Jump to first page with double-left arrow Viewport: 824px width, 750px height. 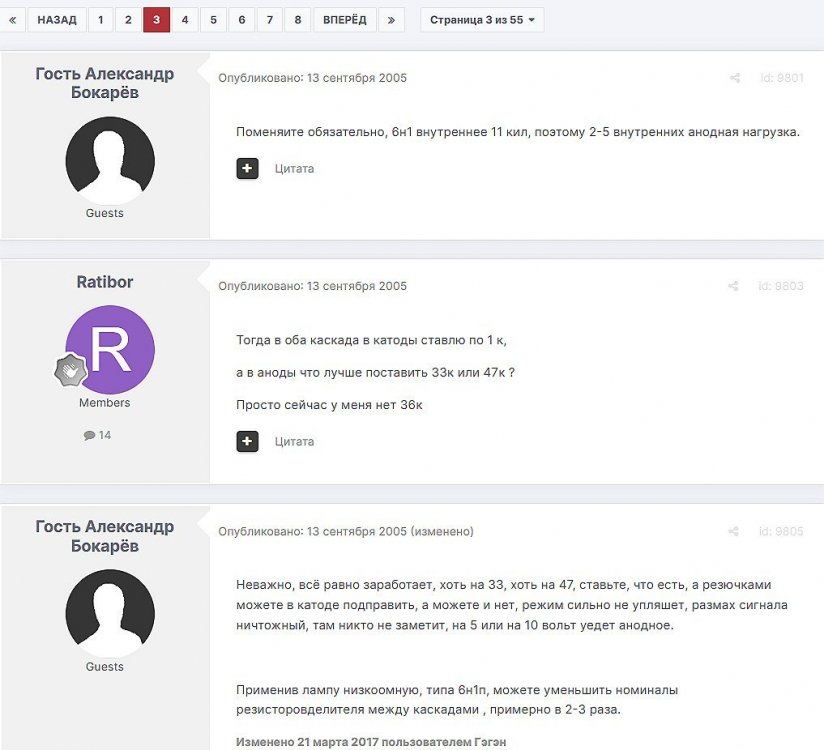[x=12, y=20]
